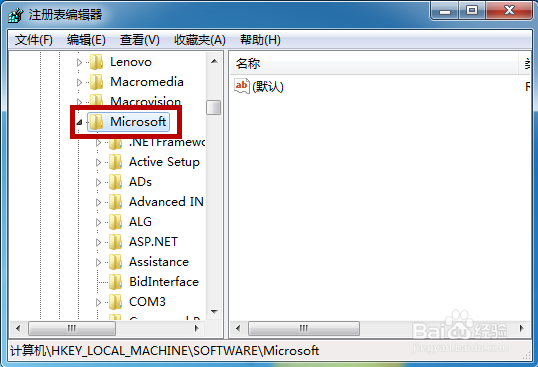Select the Assistance key name

(159, 262)
